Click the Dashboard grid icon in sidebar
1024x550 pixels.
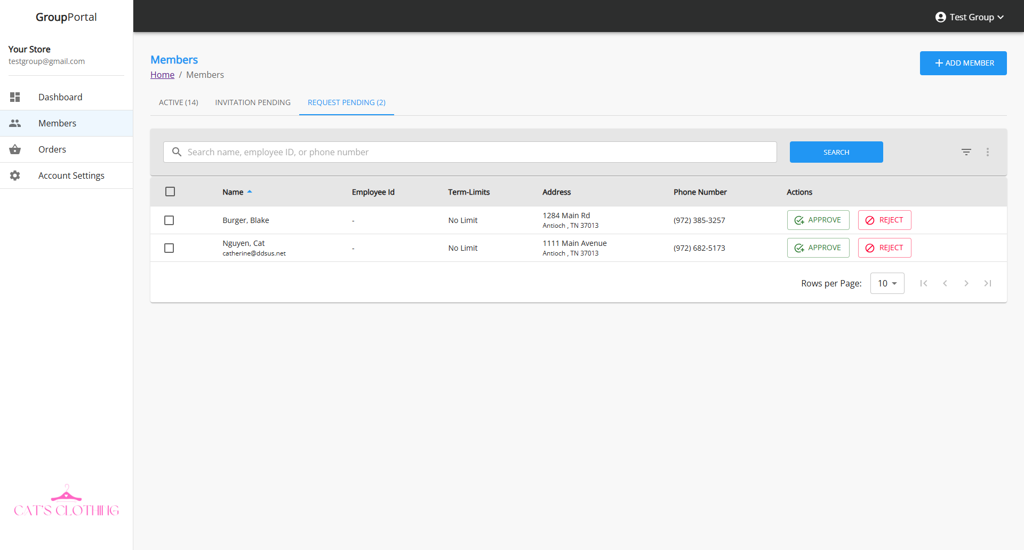pyautogui.click(x=15, y=97)
